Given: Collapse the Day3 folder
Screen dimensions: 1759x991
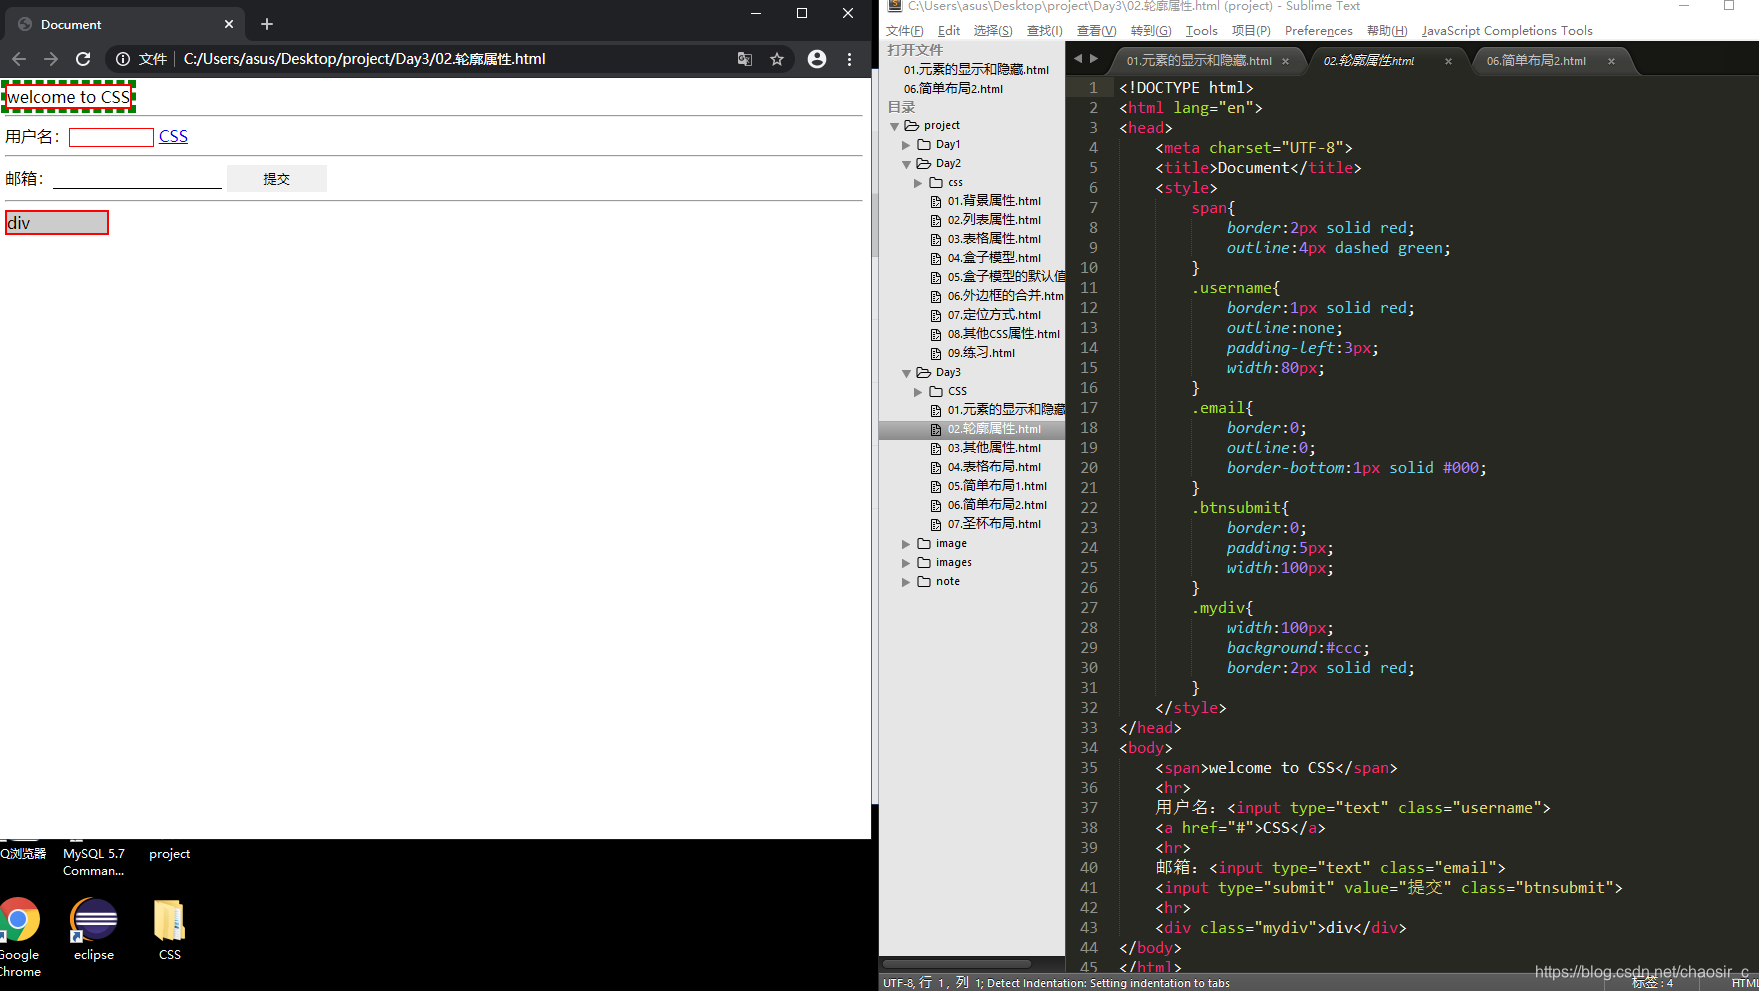Looking at the screenshot, I should click(906, 373).
